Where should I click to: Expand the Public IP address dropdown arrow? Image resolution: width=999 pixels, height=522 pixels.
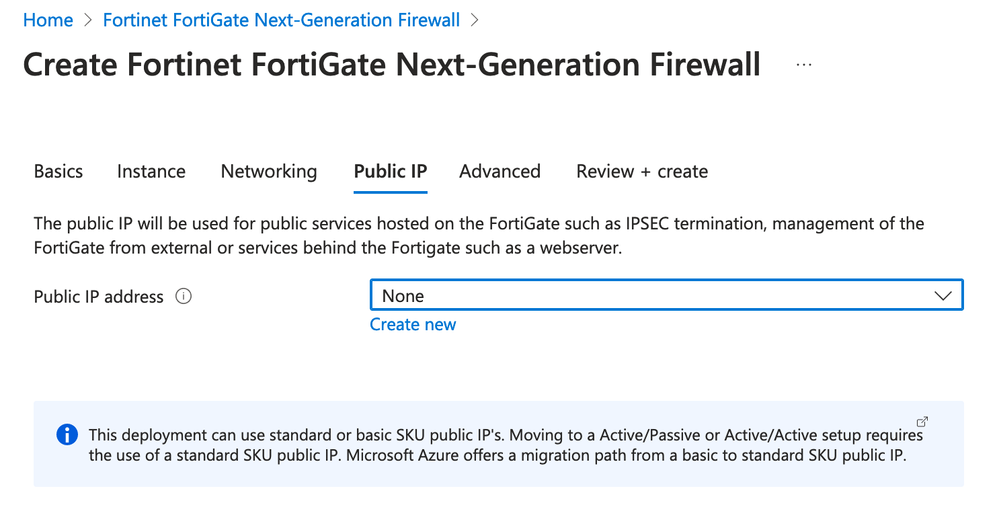942,296
